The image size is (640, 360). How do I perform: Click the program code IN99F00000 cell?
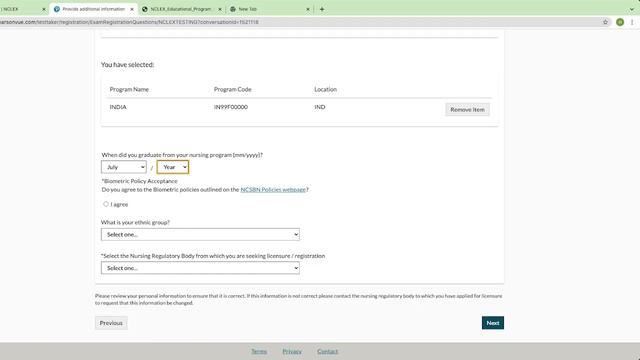point(231,107)
